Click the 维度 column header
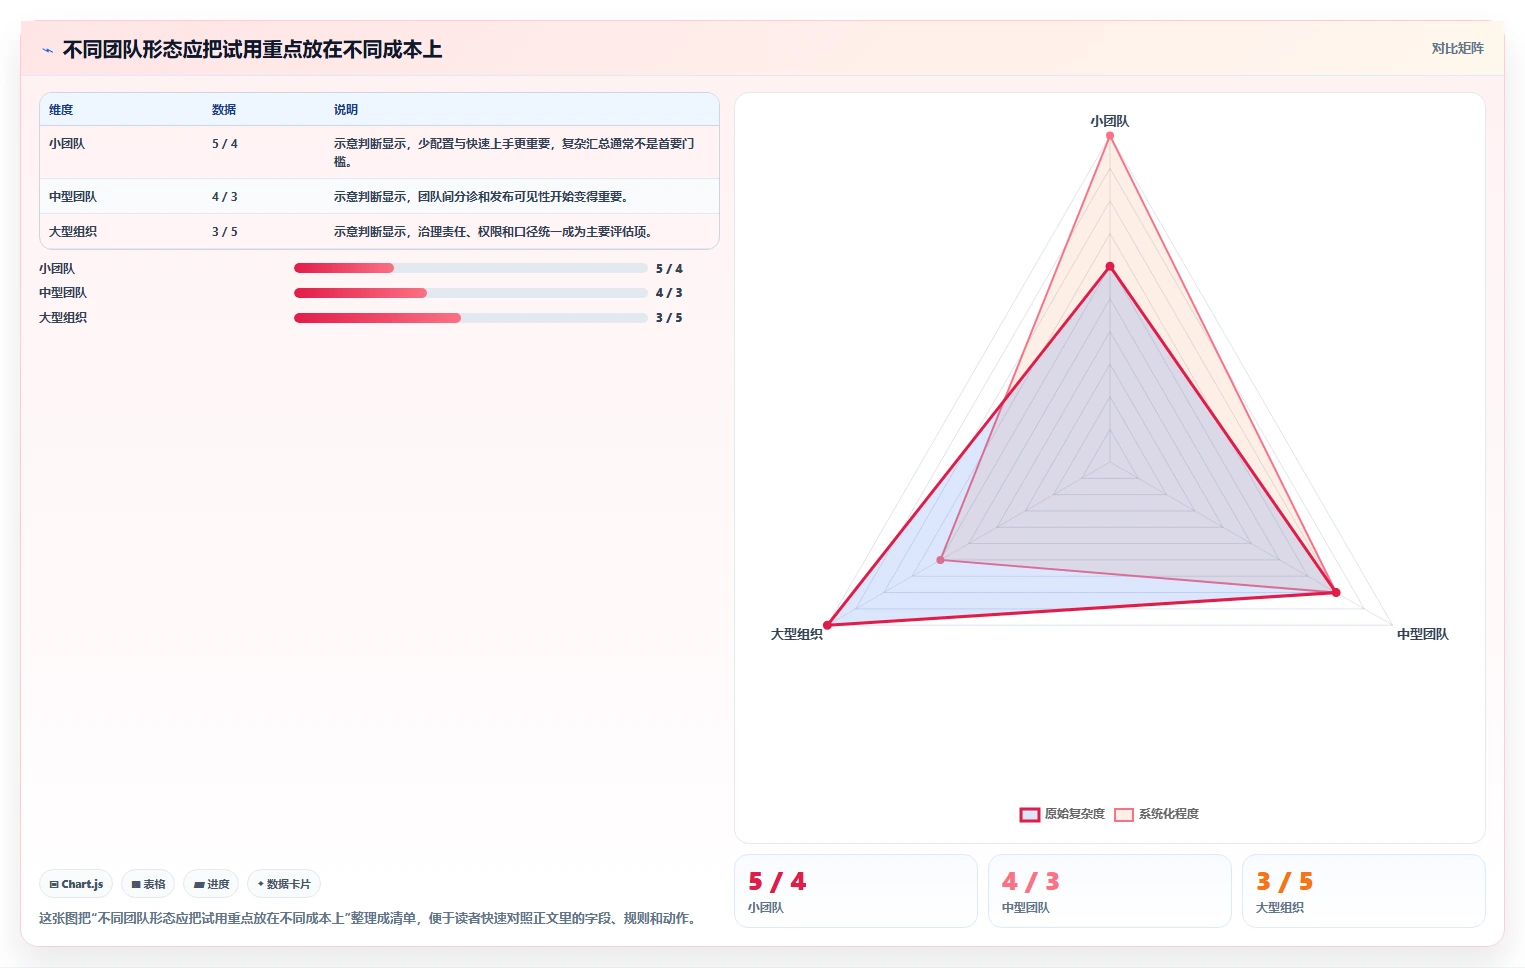The width and height of the screenshot is (1525, 968). coord(61,110)
